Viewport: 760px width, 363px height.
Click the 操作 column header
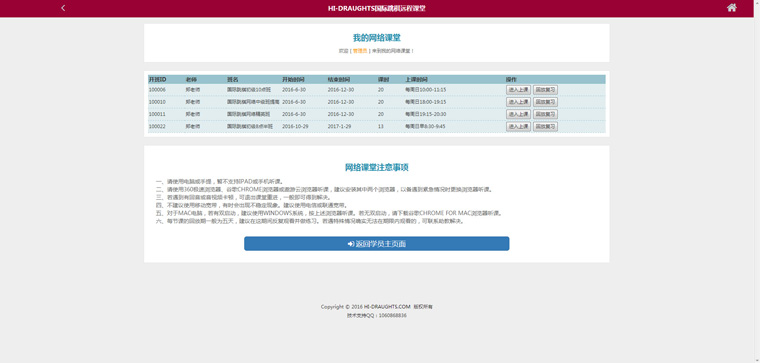coord(511,79)
